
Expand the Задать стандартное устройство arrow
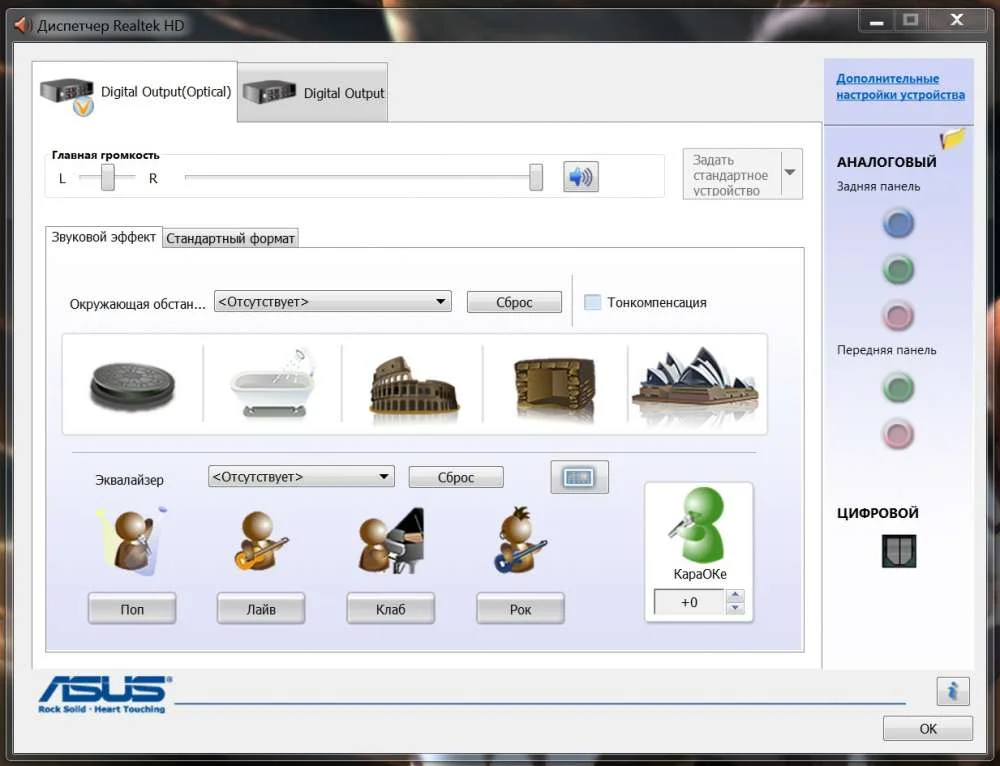[x=790, y=173]
